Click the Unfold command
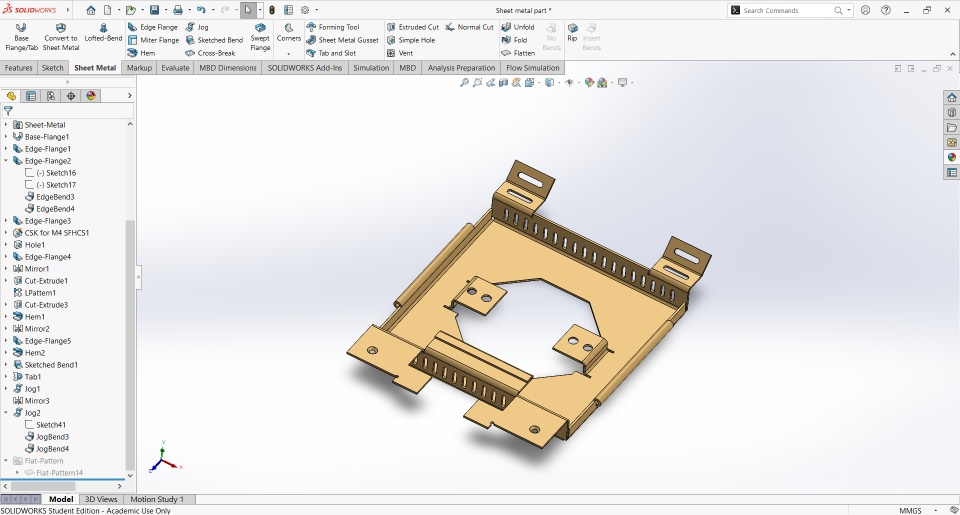The height and width of the screenshot is (515, 960). click(518, 27)
